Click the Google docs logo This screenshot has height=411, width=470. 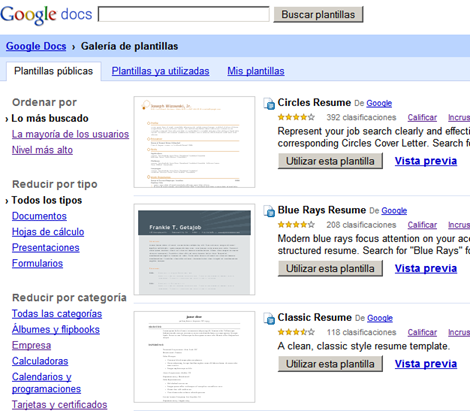[46, 15]
